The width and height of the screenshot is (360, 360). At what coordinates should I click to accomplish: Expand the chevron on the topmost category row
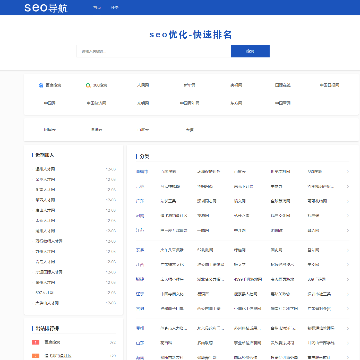[x=348, y=172]
